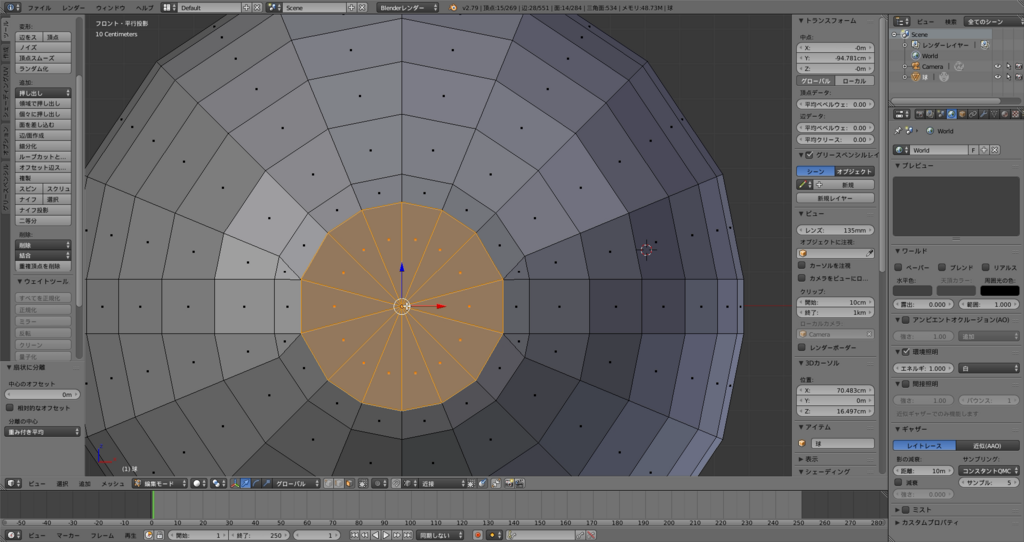Select the rotate manipulator arc icon

(x=255, y=483)
